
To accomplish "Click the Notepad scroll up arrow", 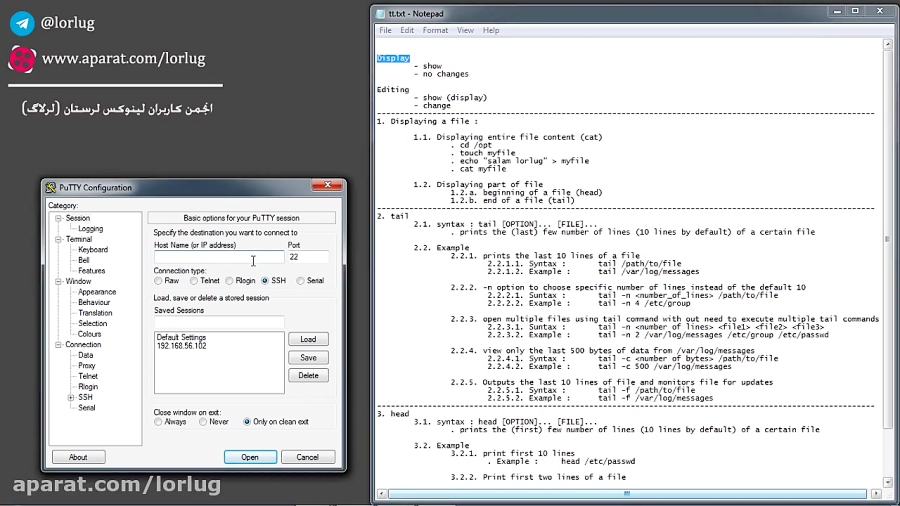I will point(888,44).
